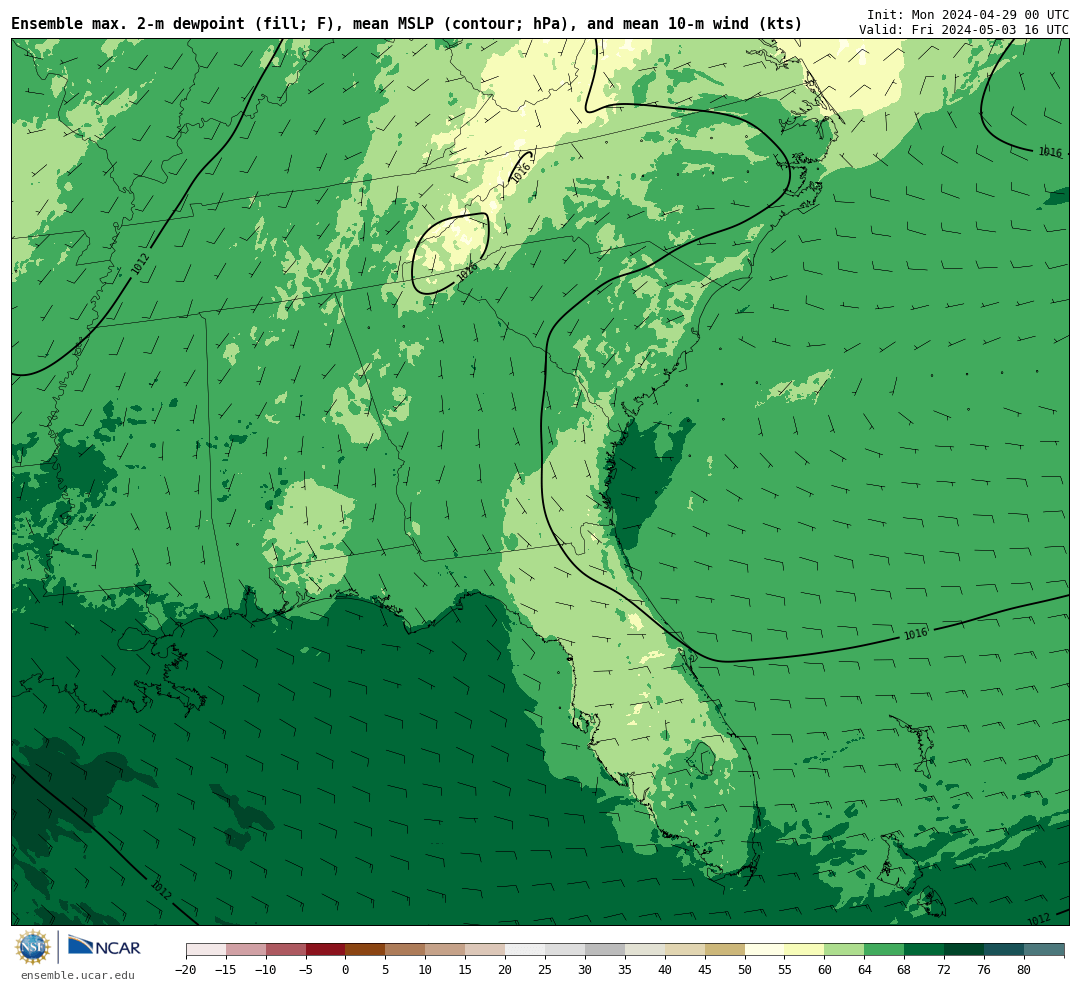
Task: Open the ensemble.ucar.edu link text
Action: (78, 975)
